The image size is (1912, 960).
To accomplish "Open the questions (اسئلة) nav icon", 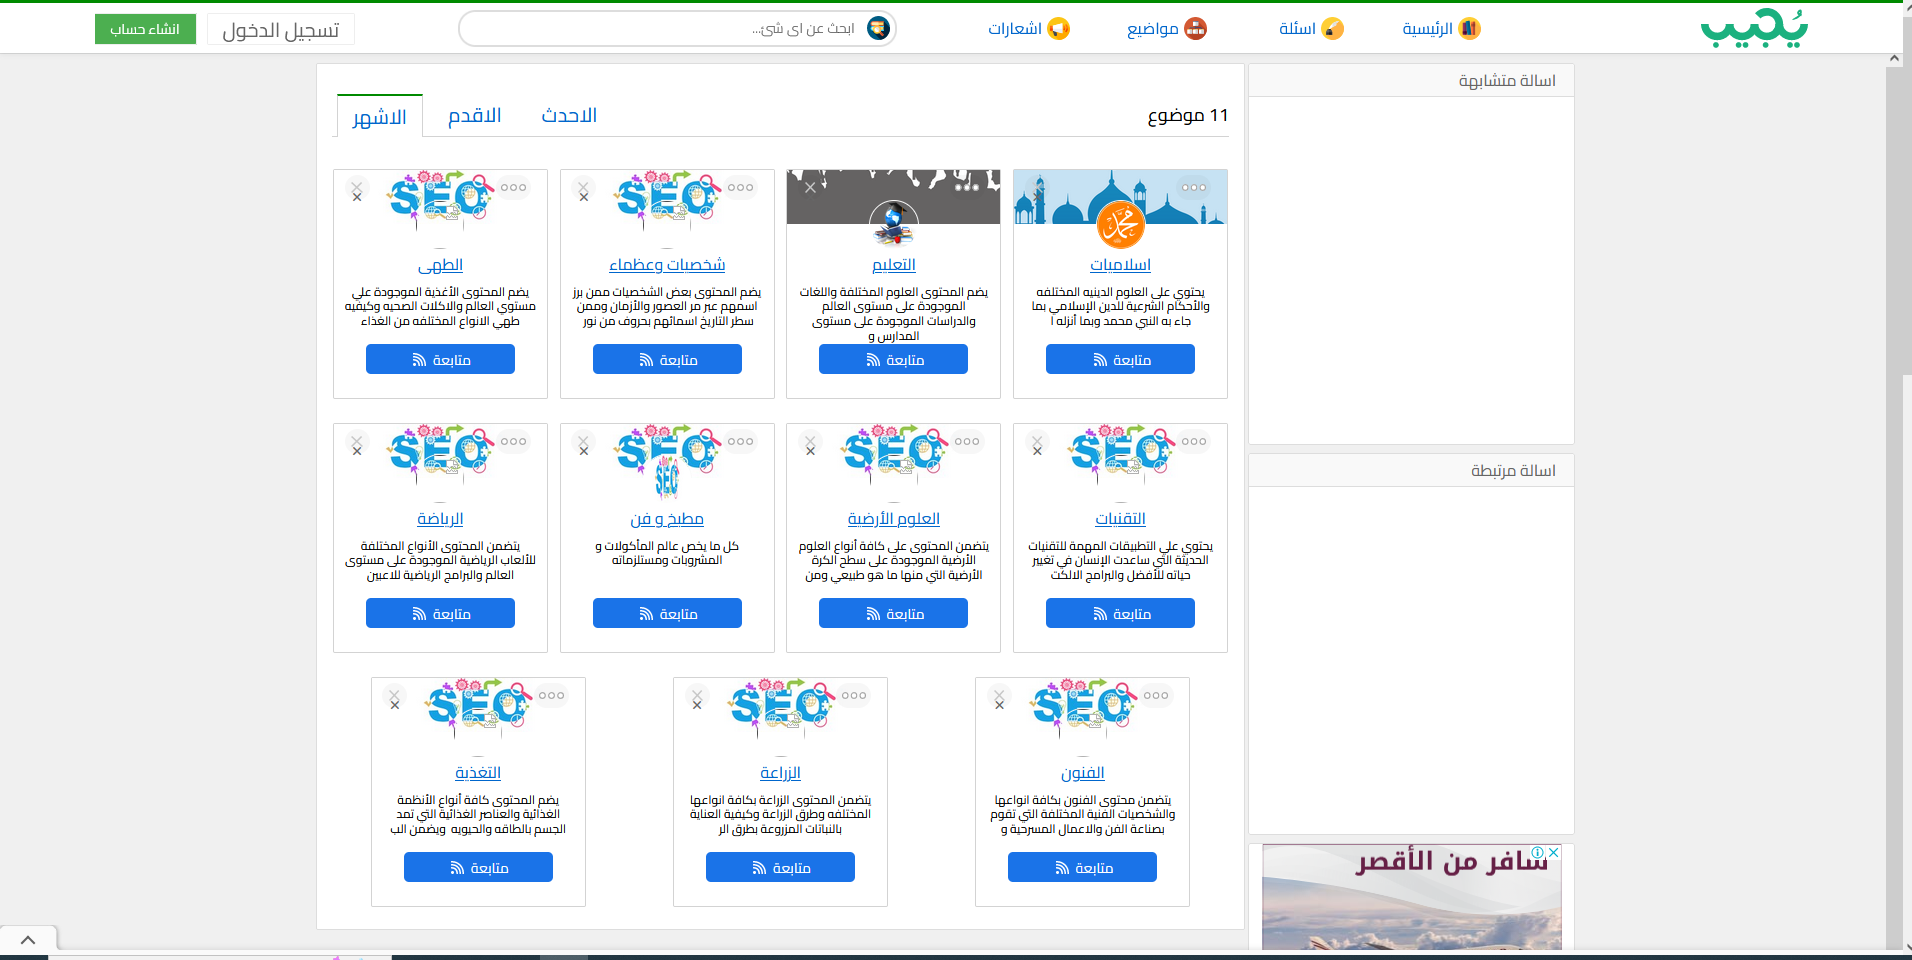I will click(x=1332, y=29).
